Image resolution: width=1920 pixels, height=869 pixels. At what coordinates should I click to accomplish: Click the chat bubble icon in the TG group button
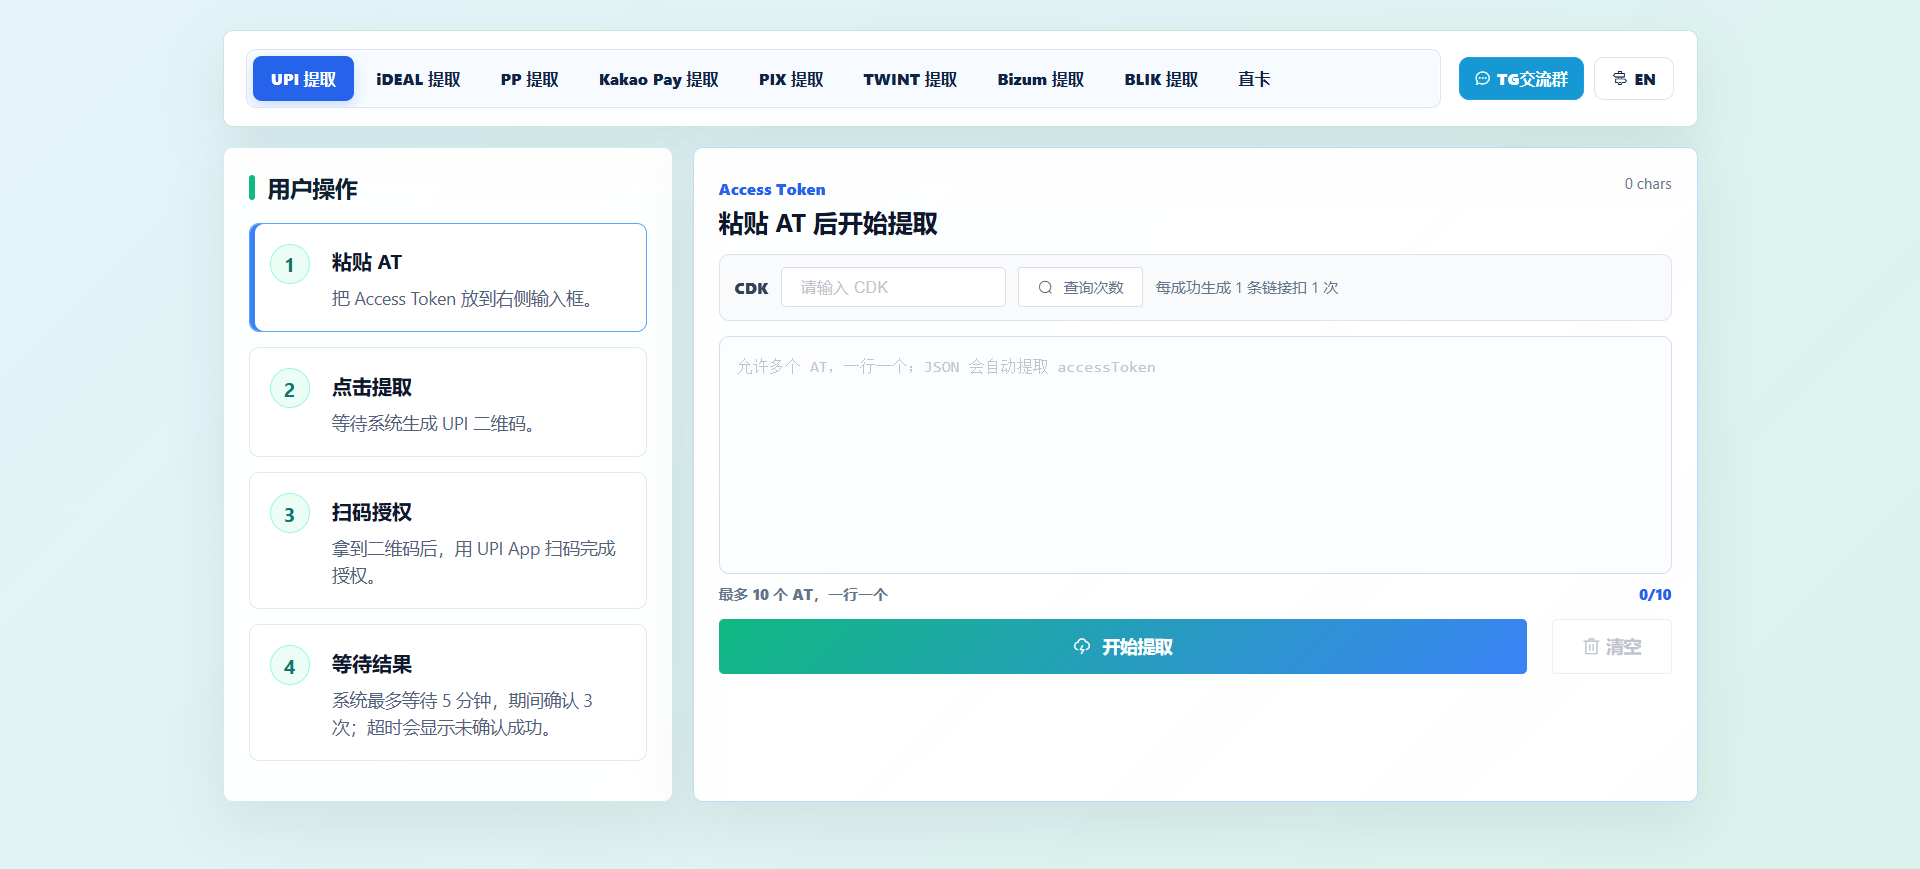pyautogui.click(x=1482, y=78)
